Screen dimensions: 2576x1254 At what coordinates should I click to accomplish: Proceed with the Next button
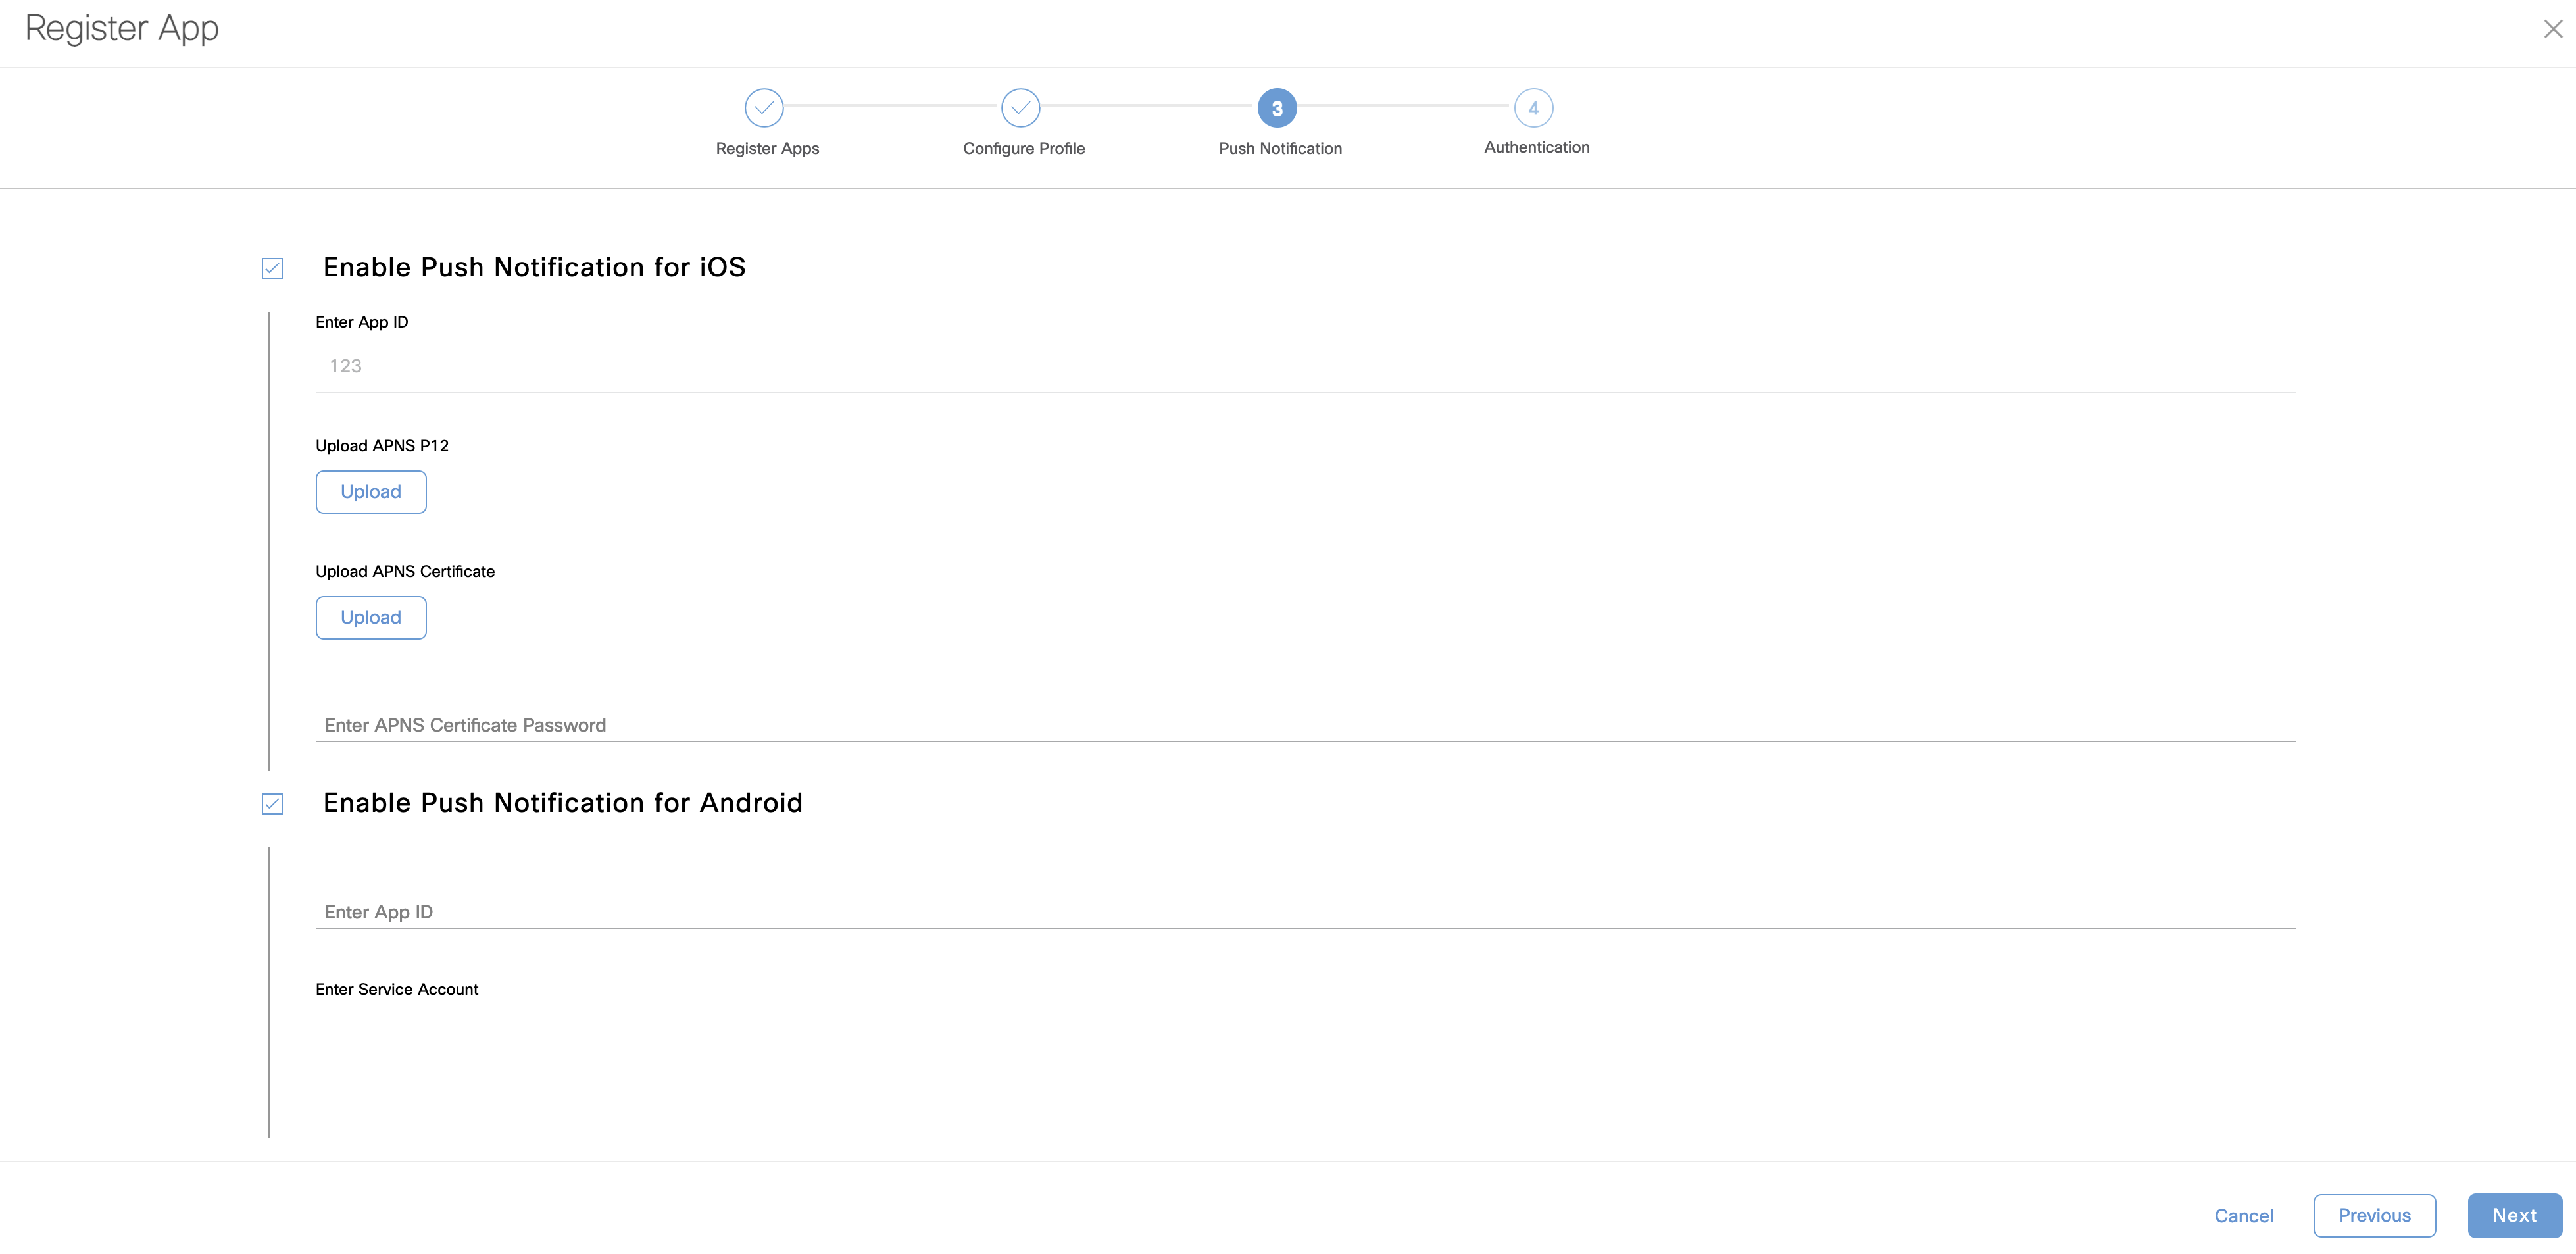(2514, 1216)
